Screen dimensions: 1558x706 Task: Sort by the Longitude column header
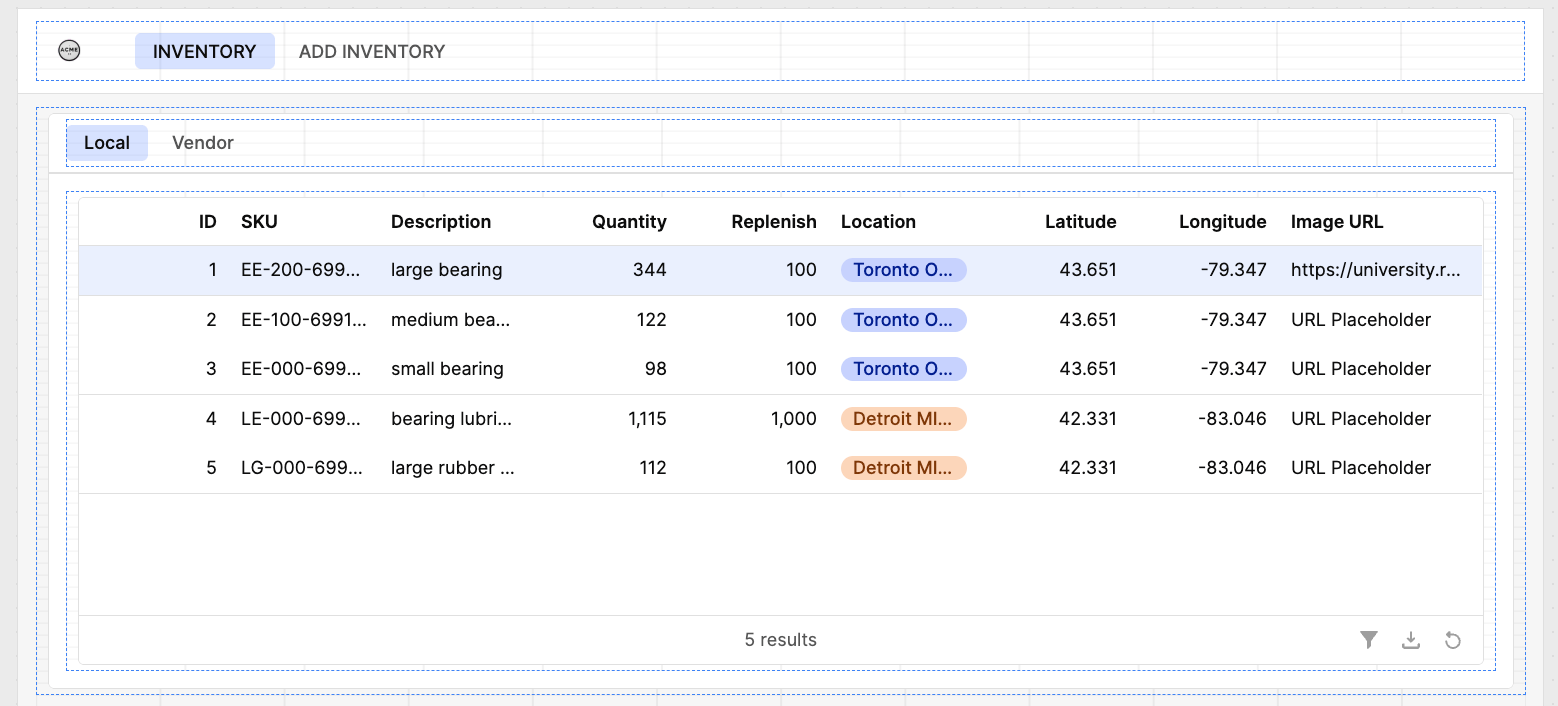point(1223,222)
